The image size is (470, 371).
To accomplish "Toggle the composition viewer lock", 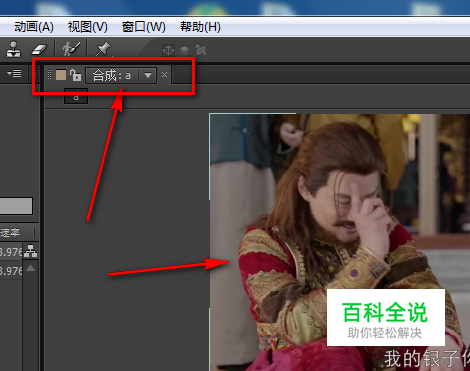I will pos(75,75).
